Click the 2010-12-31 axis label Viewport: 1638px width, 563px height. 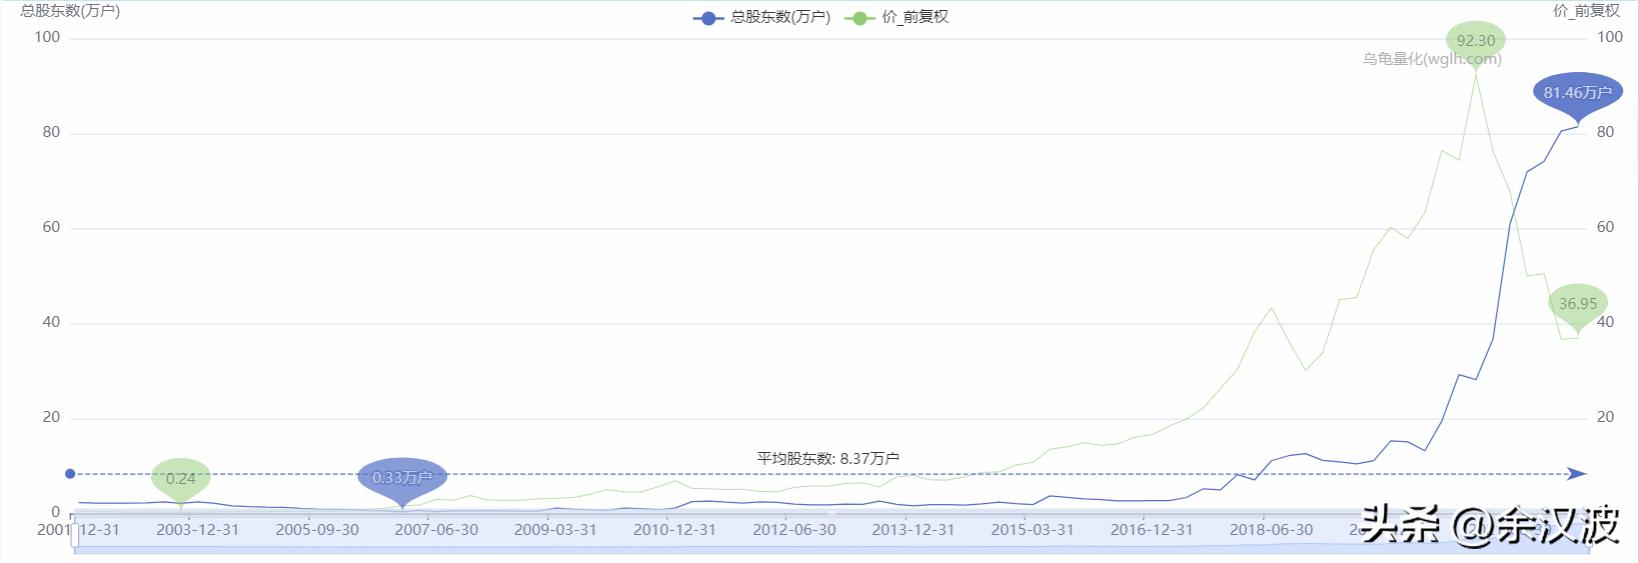[x=674, y=530]
